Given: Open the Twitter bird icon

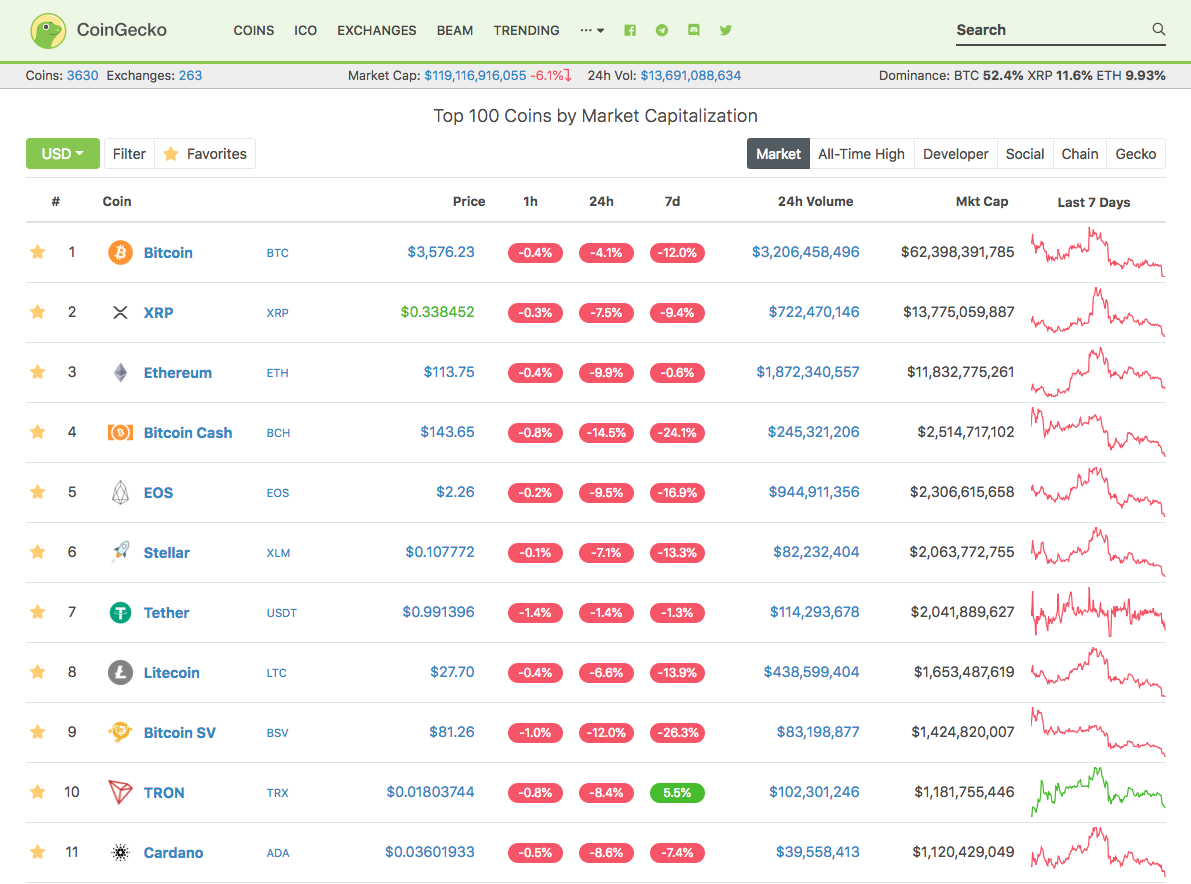Looking at the screenshot, I should [x=725, y=30].
